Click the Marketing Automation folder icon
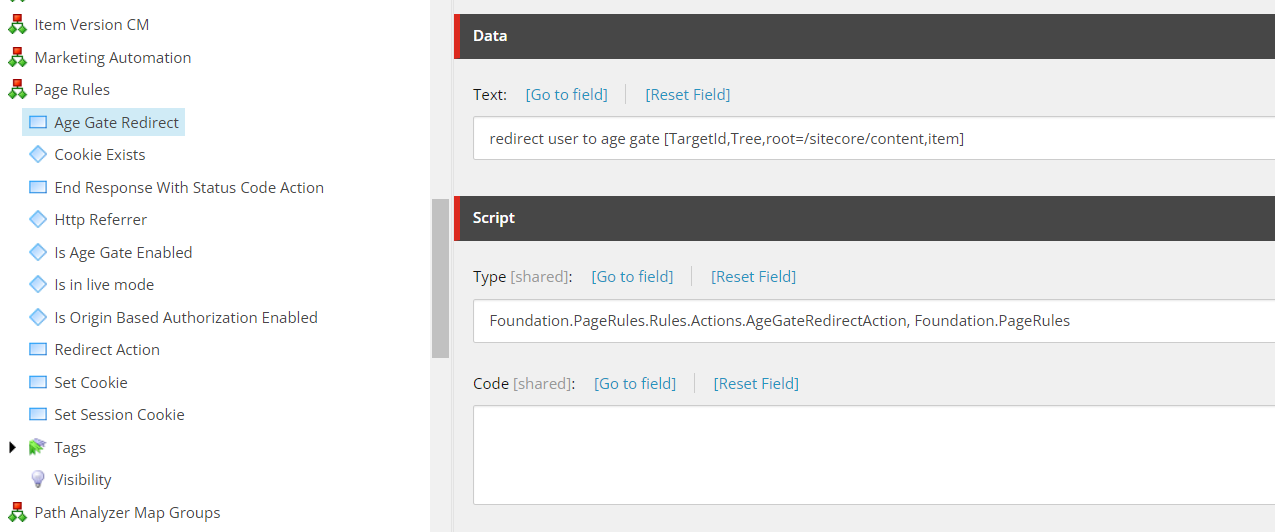Image resolution: width=1275 pixels, height=532 pixels. coord(17,58)
